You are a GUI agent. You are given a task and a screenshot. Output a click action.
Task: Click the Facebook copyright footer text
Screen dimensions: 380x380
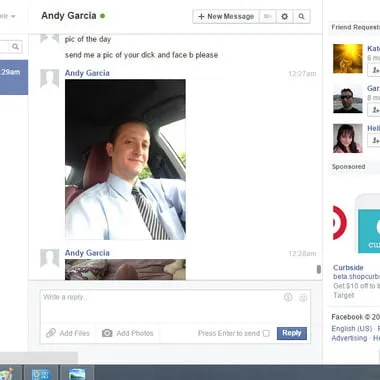(355, 317)
